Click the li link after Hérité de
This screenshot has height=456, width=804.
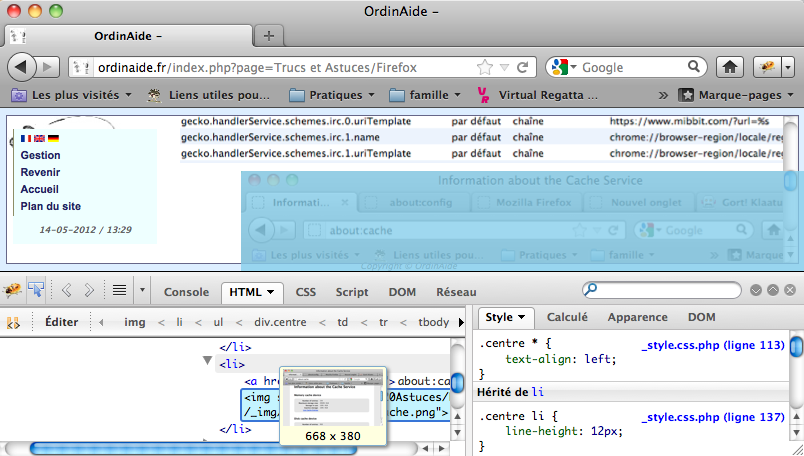(537, 392)
